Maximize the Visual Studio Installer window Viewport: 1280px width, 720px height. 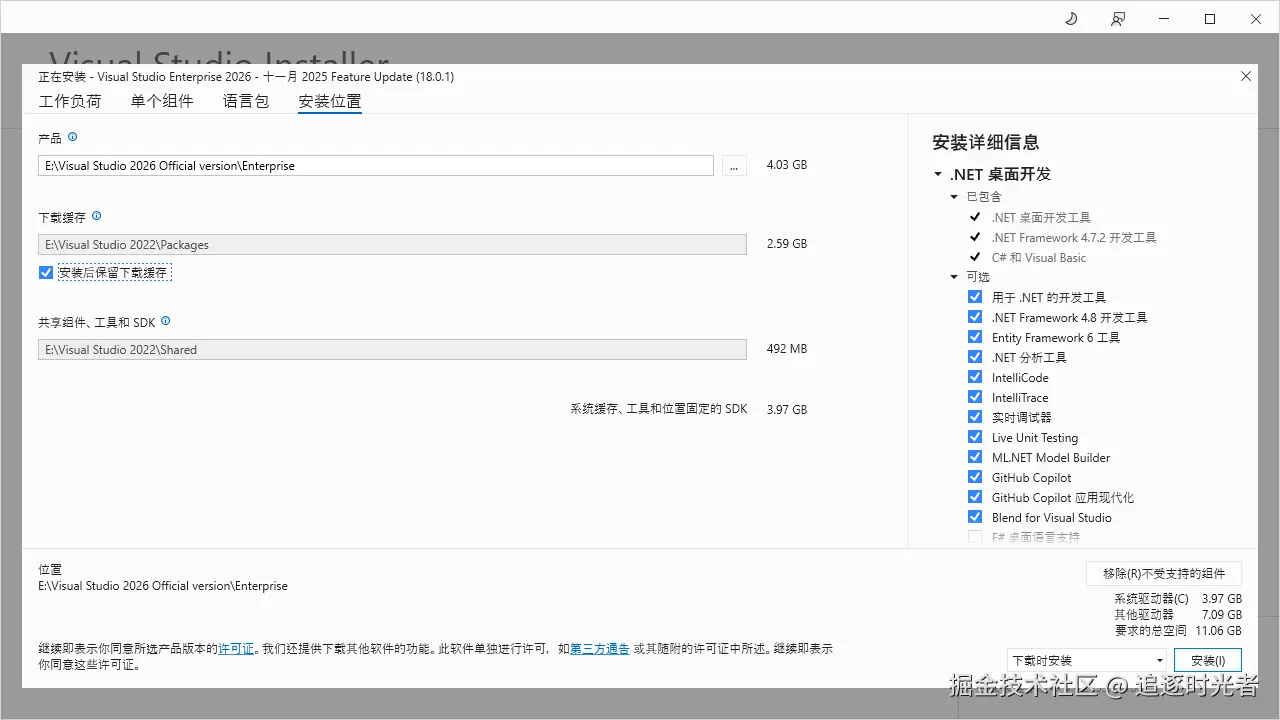click(x=1210, y=19)
